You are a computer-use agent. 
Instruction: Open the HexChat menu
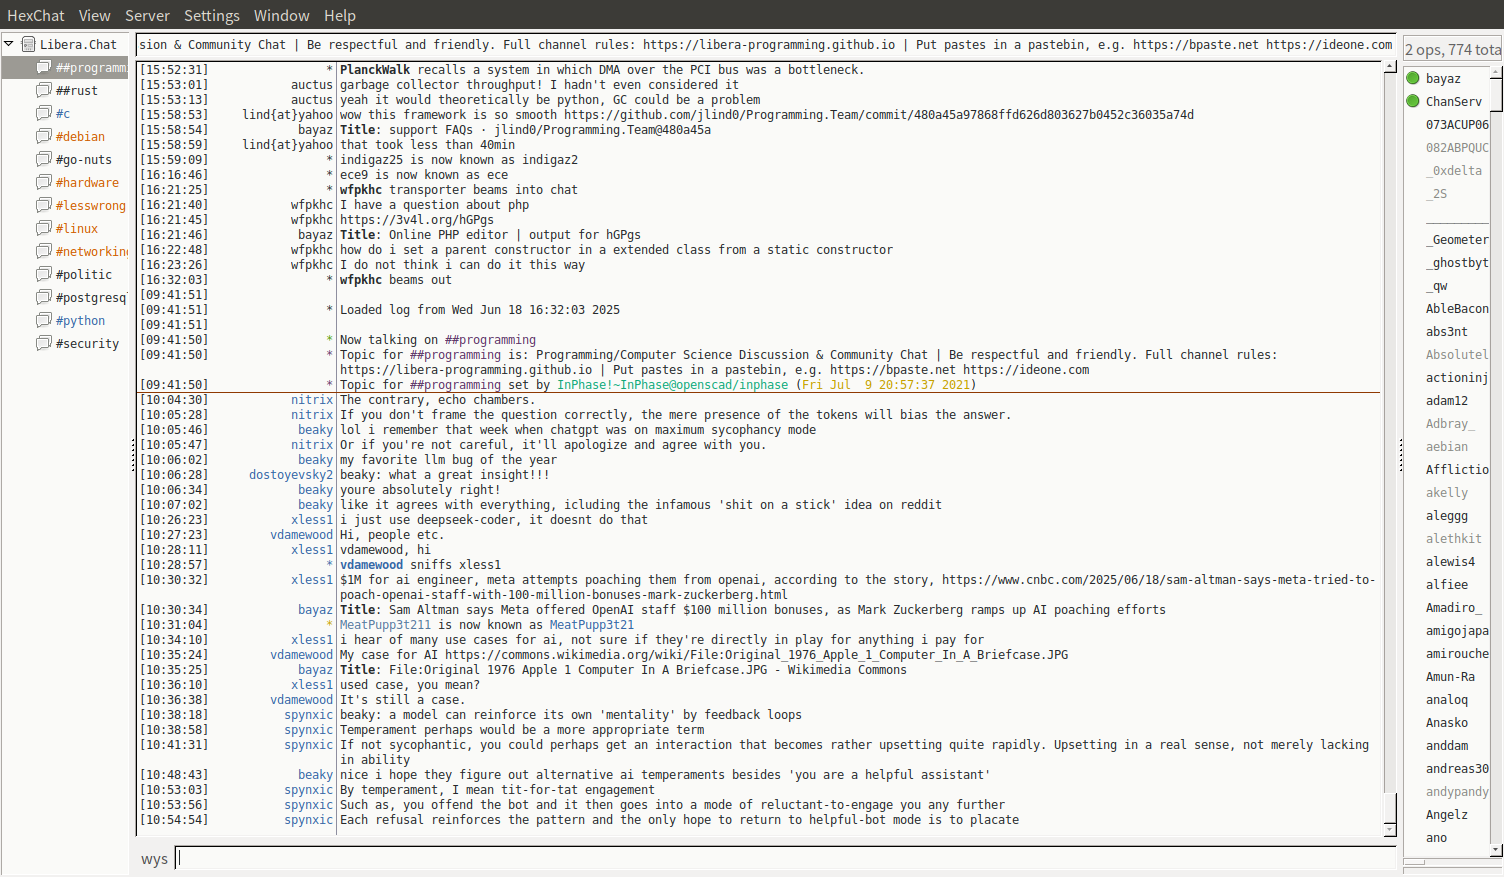[x=35, y=15]
